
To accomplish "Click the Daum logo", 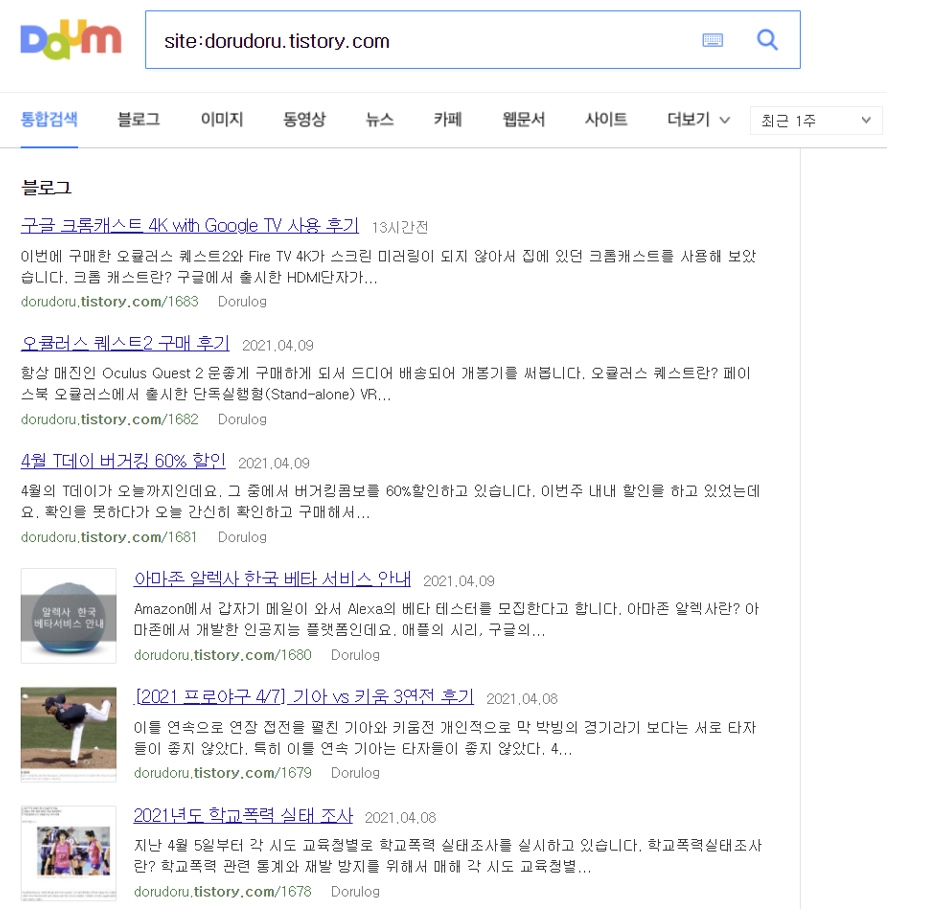I will 71,40.
